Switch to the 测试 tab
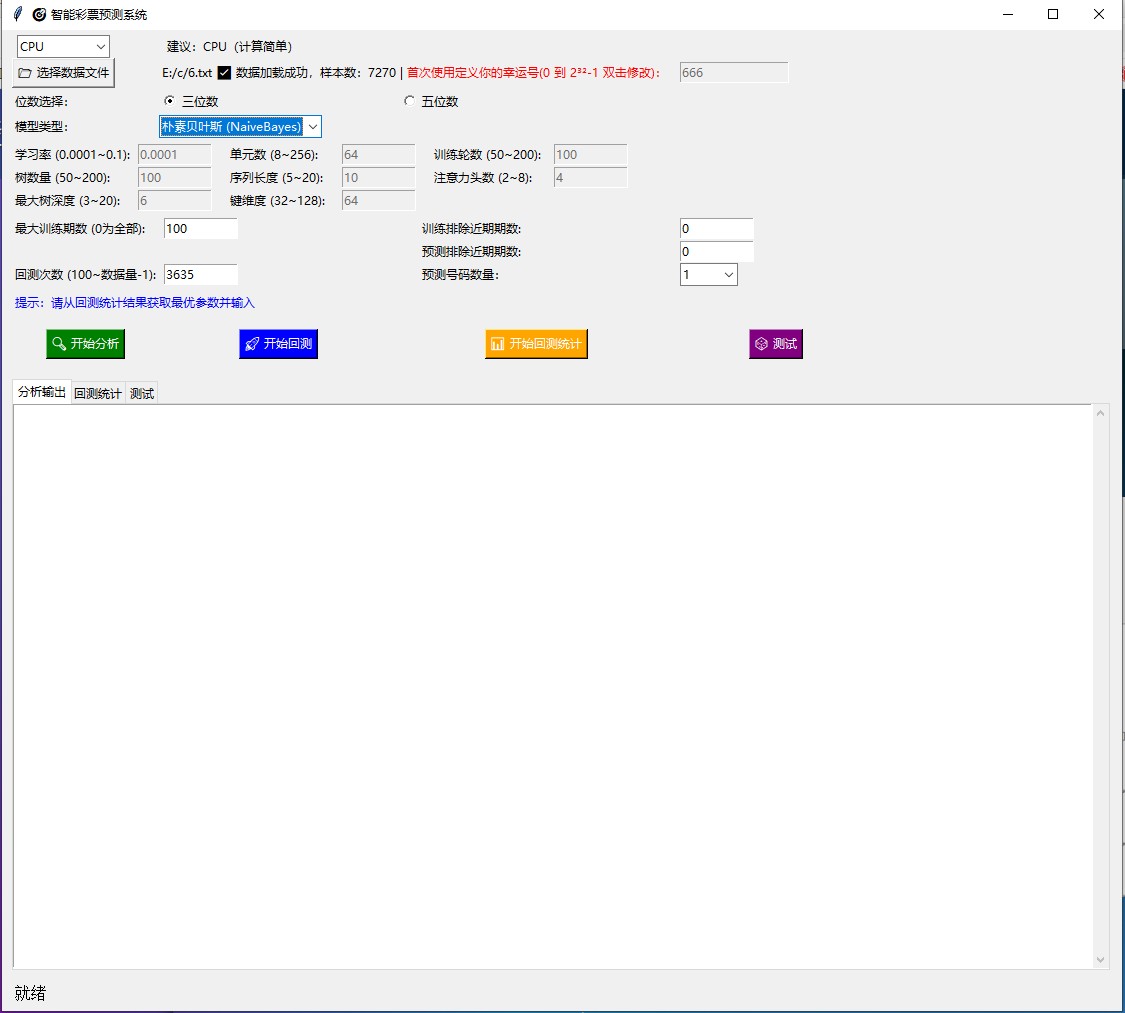Image resolution: width=1125 pixels, height=1013 pixels. pos(142,394)
